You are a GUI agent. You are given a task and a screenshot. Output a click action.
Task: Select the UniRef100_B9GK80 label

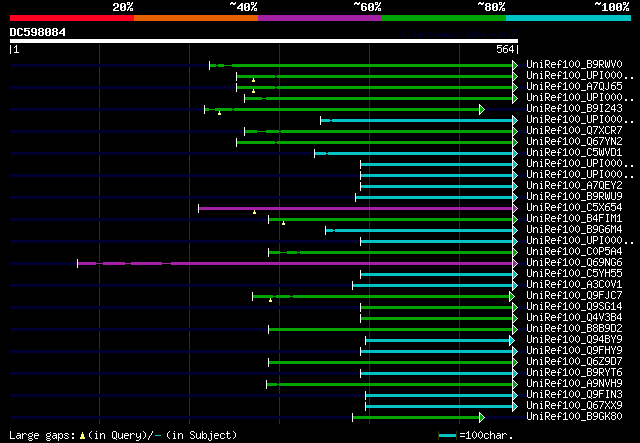pyautogui.click(x=574, y=417)
